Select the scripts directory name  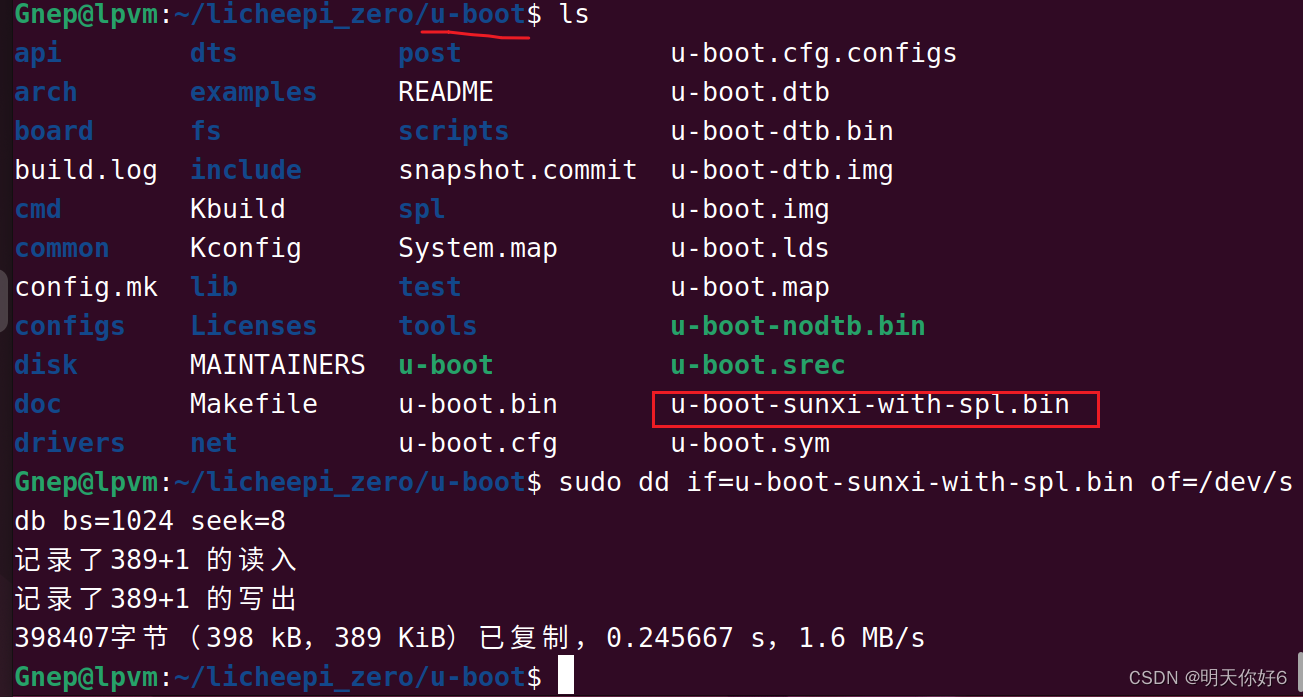tap(453, 130)
